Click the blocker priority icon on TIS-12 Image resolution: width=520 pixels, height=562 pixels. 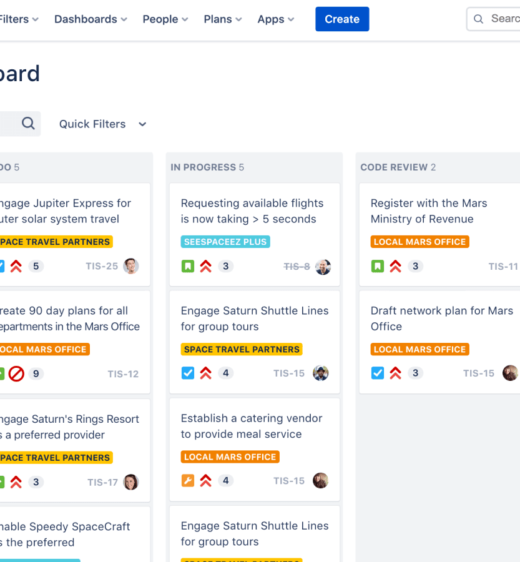pos(16,374)
